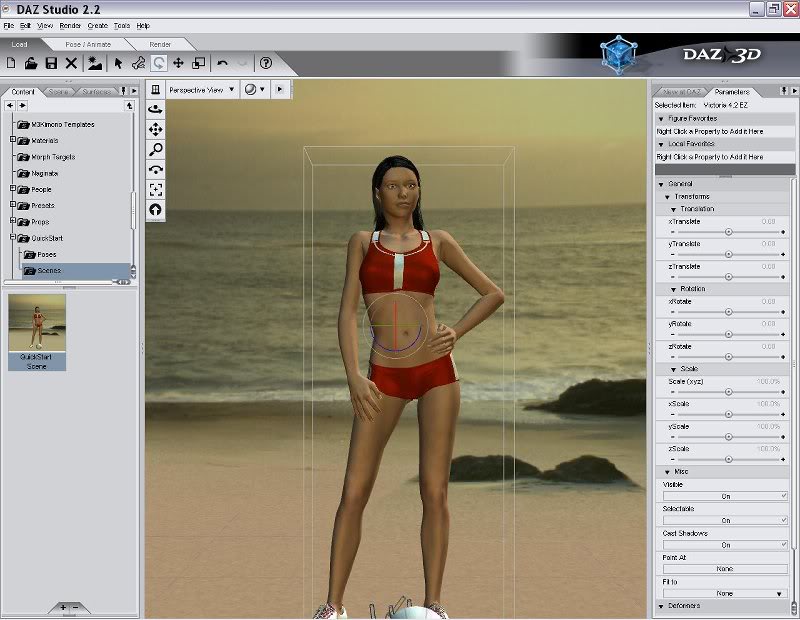The width and height of the screenshot is (800, 620).
Task: Click the magnifier zoom view control
Action: click(156, 150)
